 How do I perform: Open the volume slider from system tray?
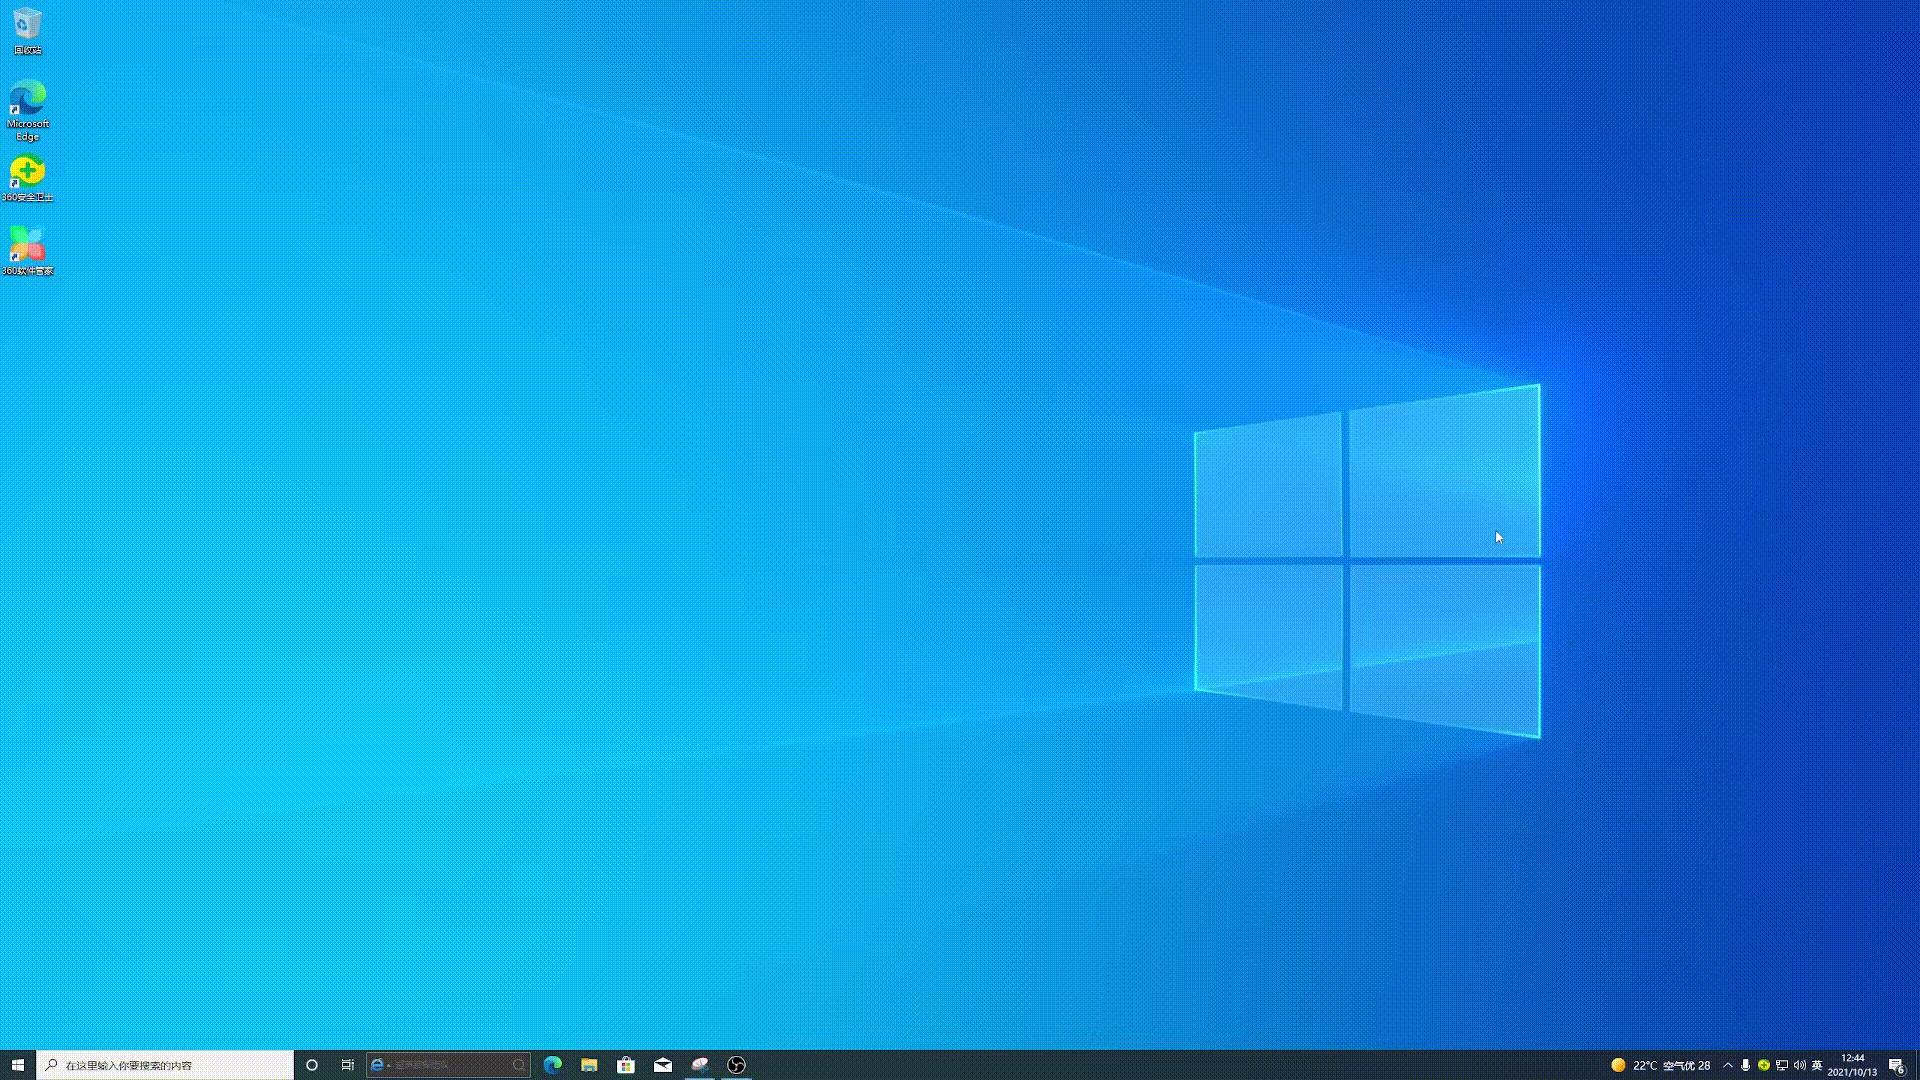1800,1065
